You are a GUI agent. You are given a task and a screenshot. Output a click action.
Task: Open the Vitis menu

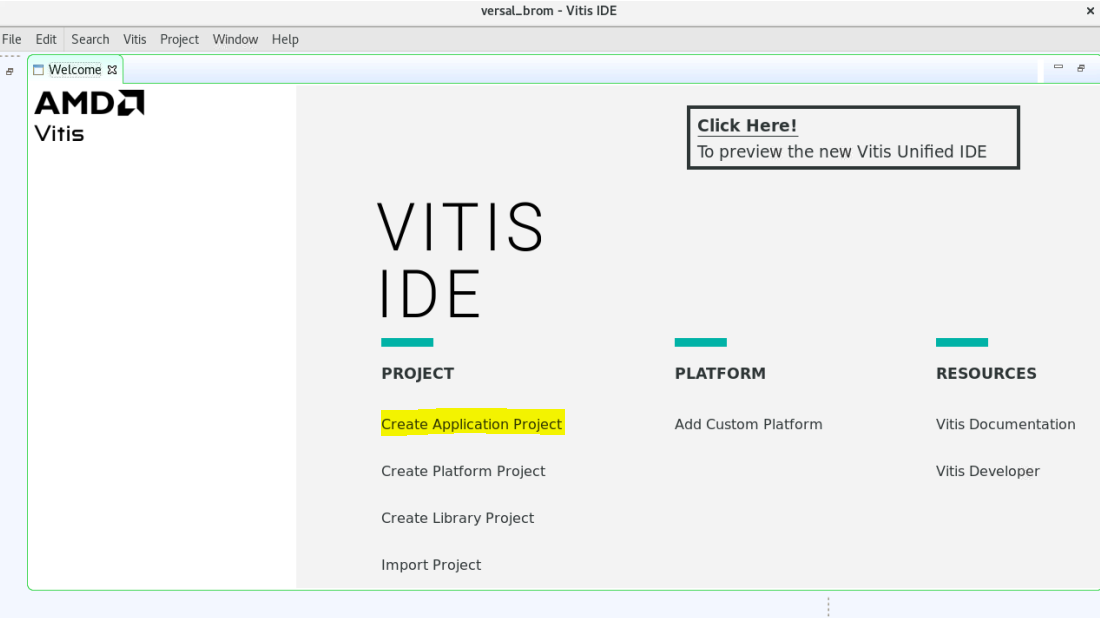tap(135, 39)
